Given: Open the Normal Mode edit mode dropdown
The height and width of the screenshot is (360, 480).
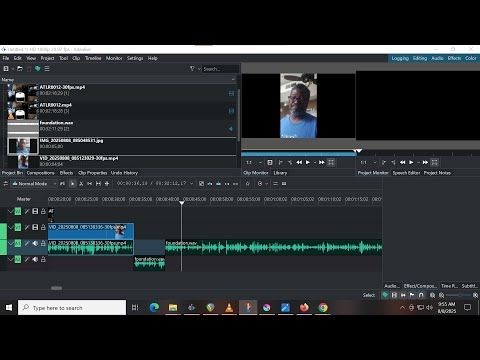Looking at the screenshot, I should point(34,184).
